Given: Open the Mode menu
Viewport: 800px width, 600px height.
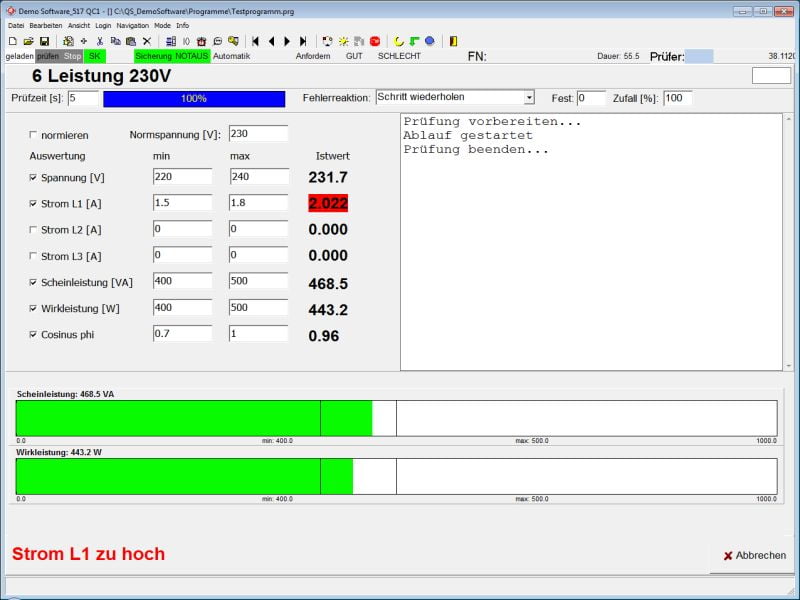Looking at the screenshot, I should [162, 26].
